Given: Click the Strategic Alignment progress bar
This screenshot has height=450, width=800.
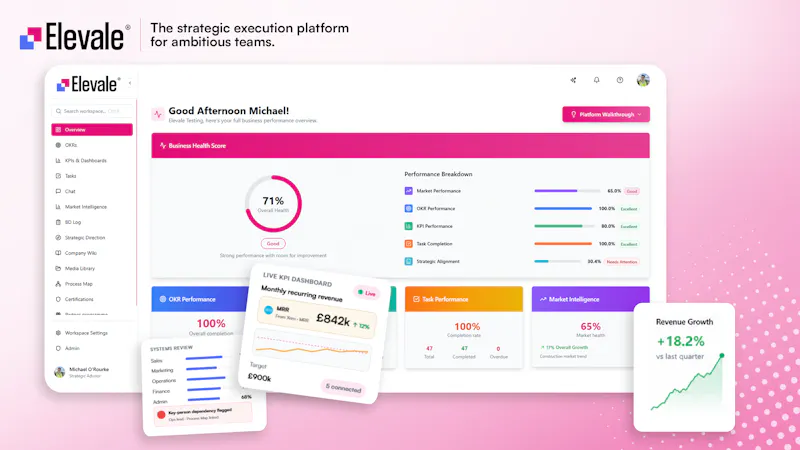Looking at the screenshot, I should tap(558, 261).
